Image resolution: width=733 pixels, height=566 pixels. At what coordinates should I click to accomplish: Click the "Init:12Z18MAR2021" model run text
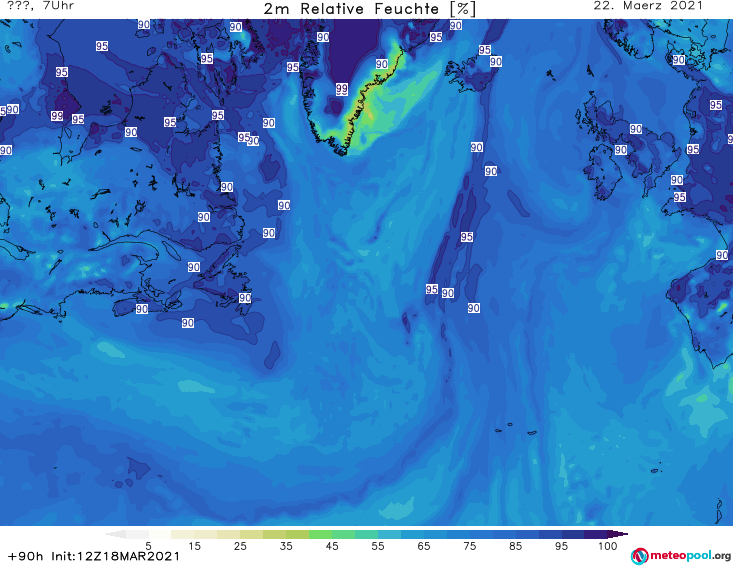tap(115, 556)
